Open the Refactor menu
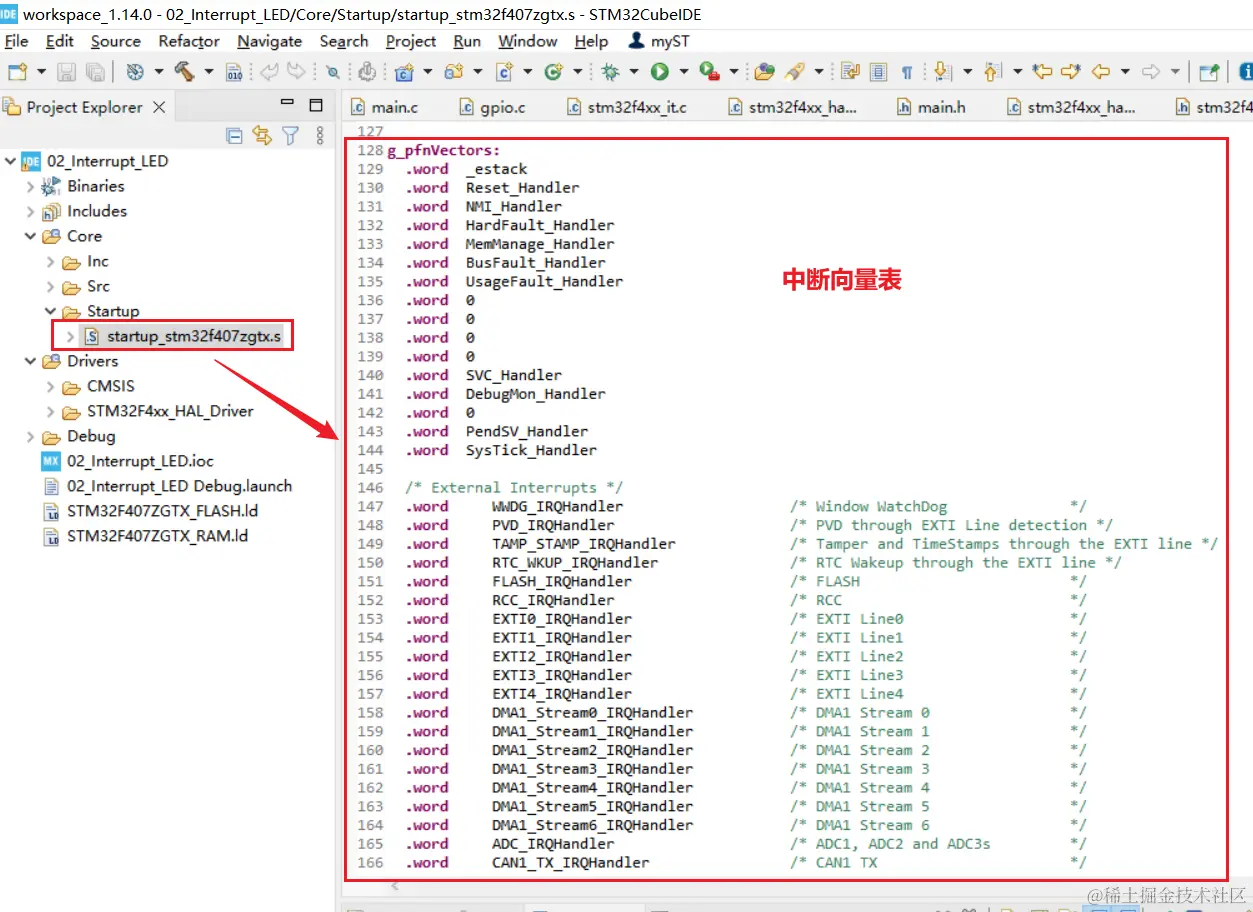 (189, 41)
